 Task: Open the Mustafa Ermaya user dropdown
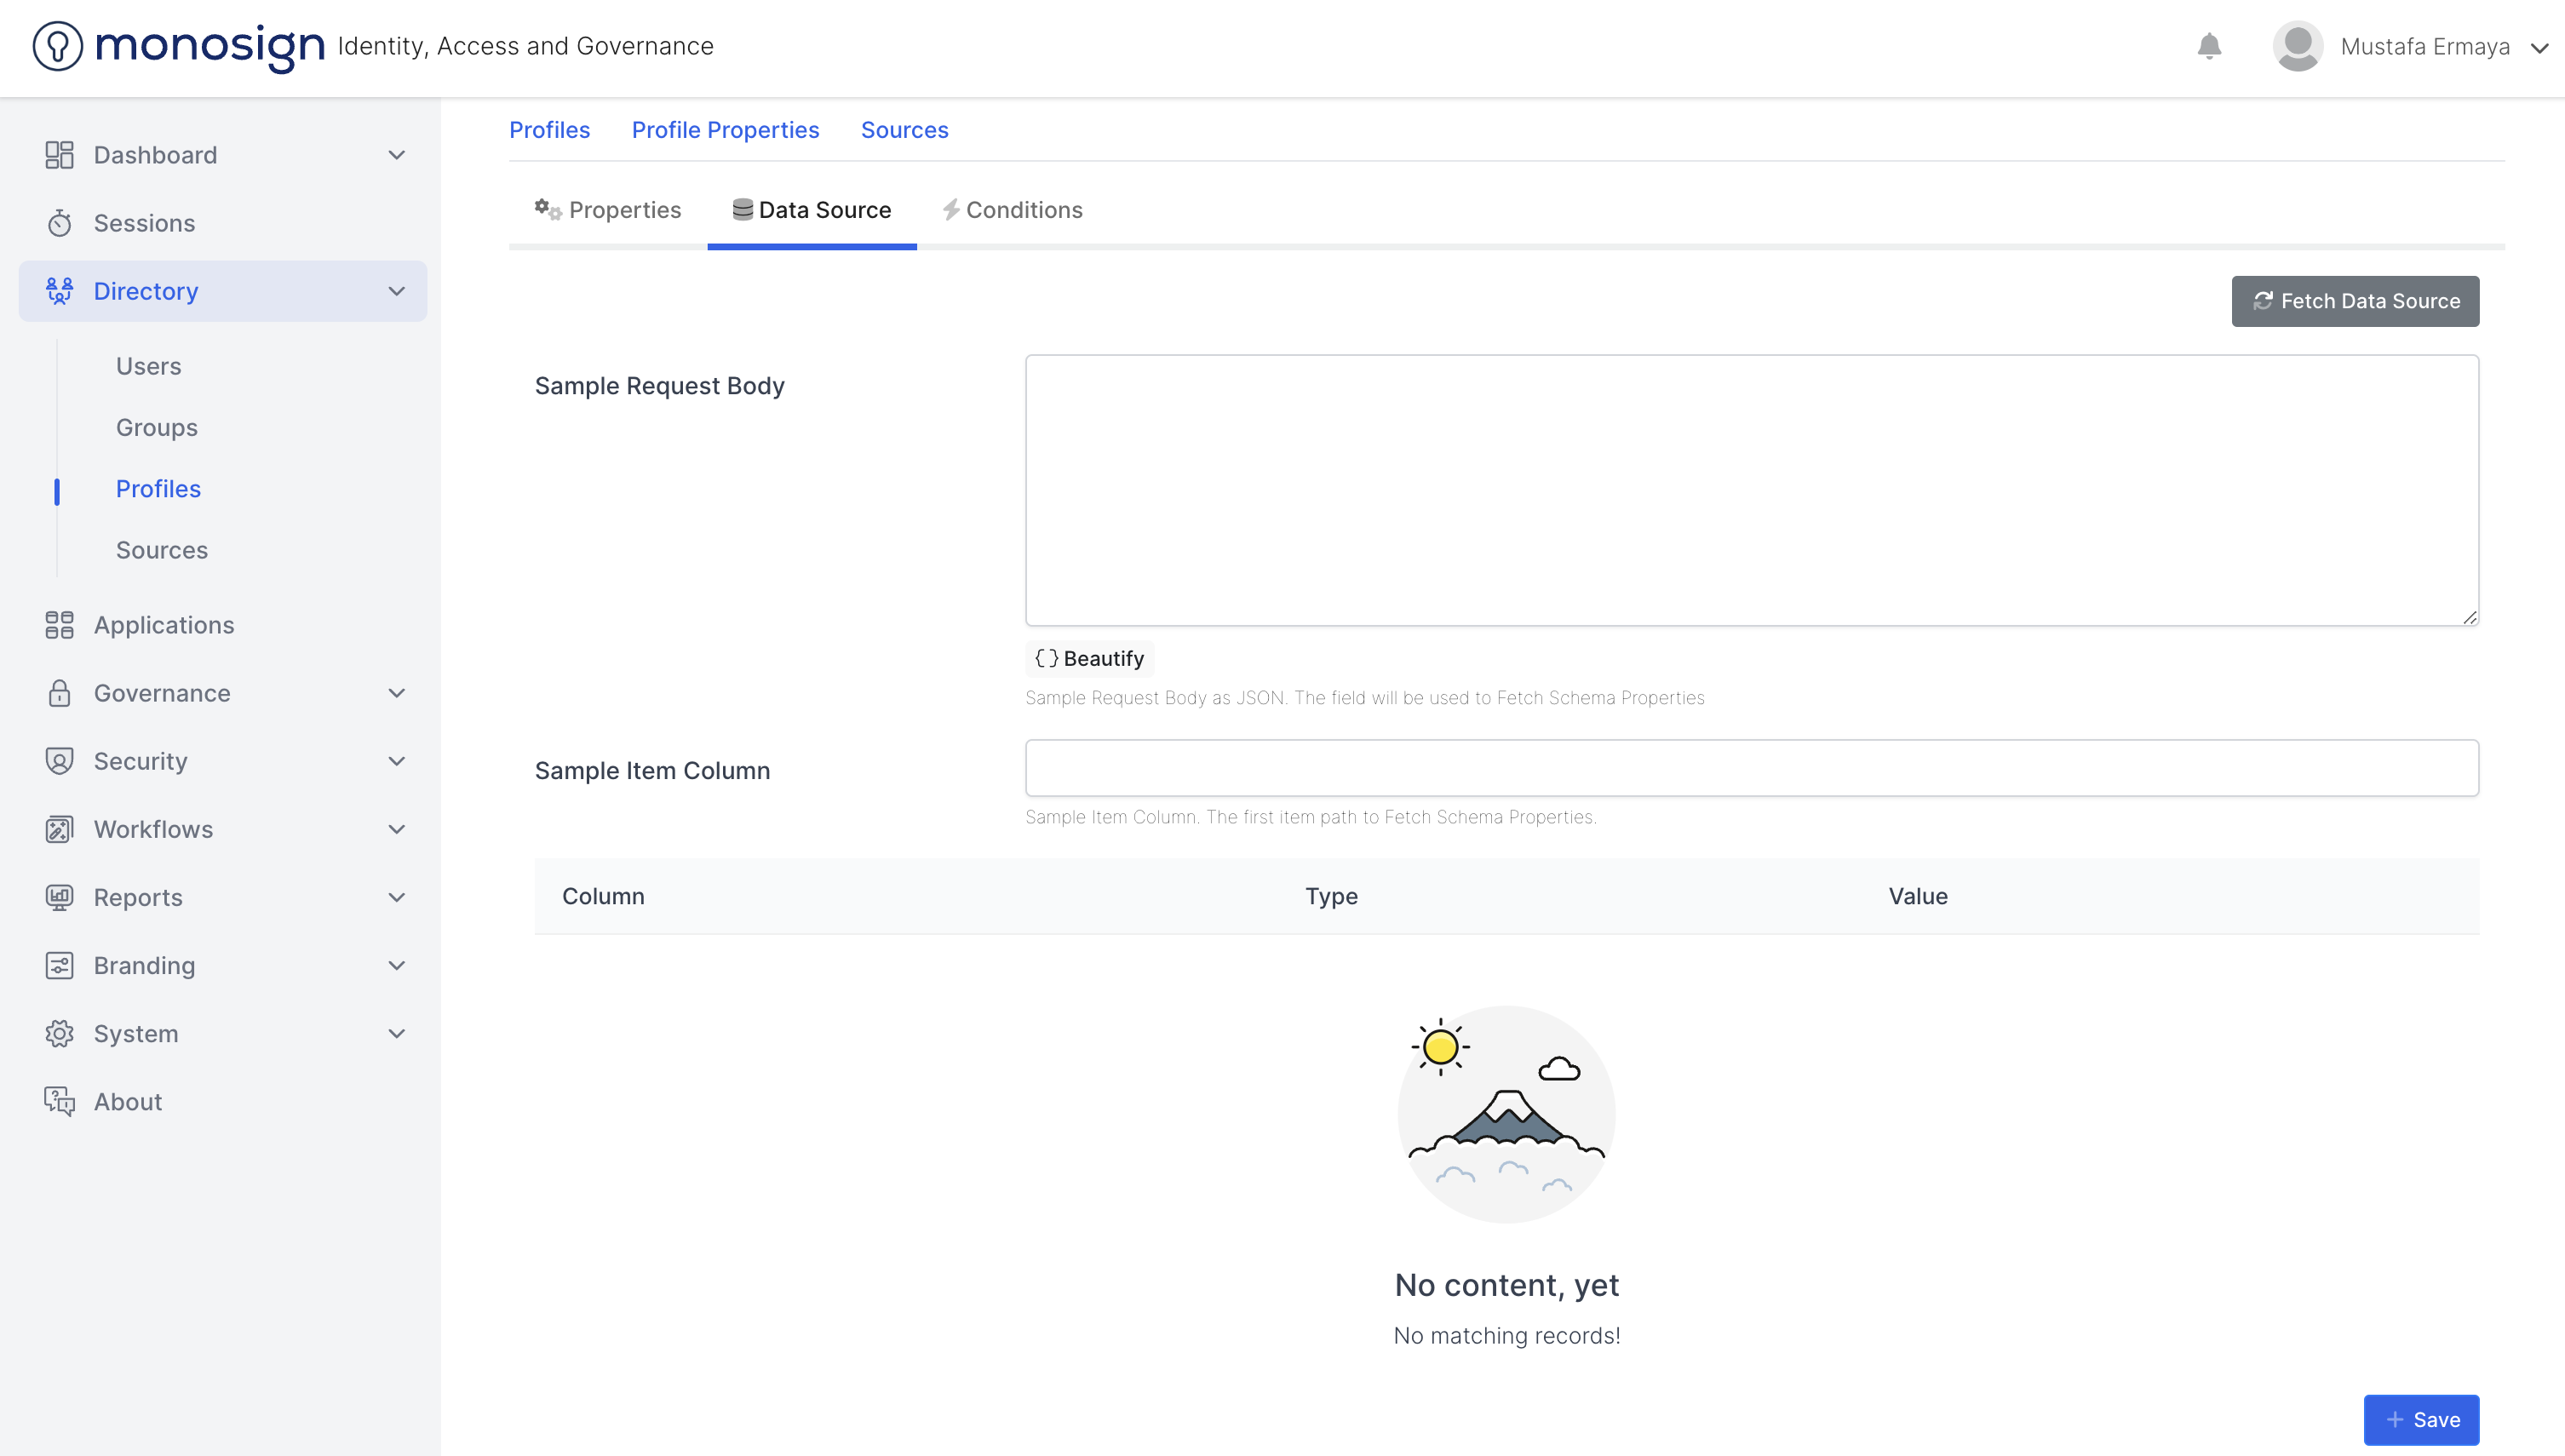[x=2539, y=47]
